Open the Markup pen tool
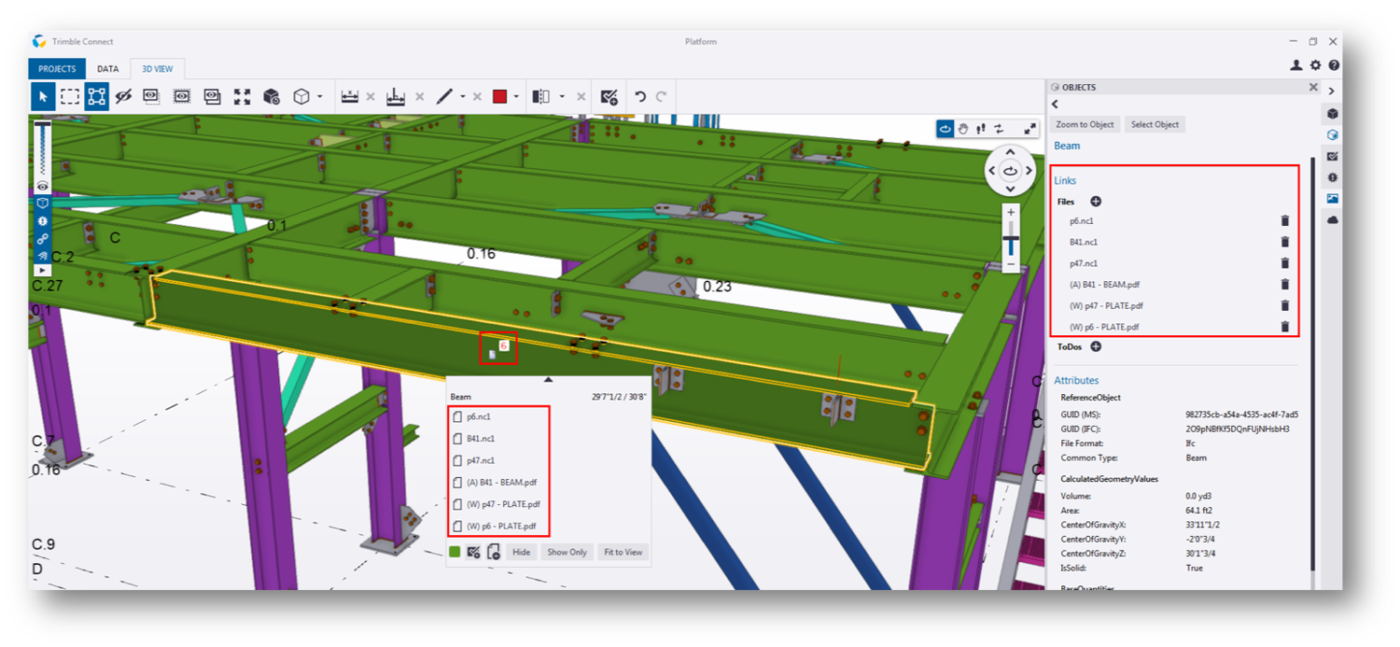The width and height of the screenshot is (1400, 647). pos(443,96)
